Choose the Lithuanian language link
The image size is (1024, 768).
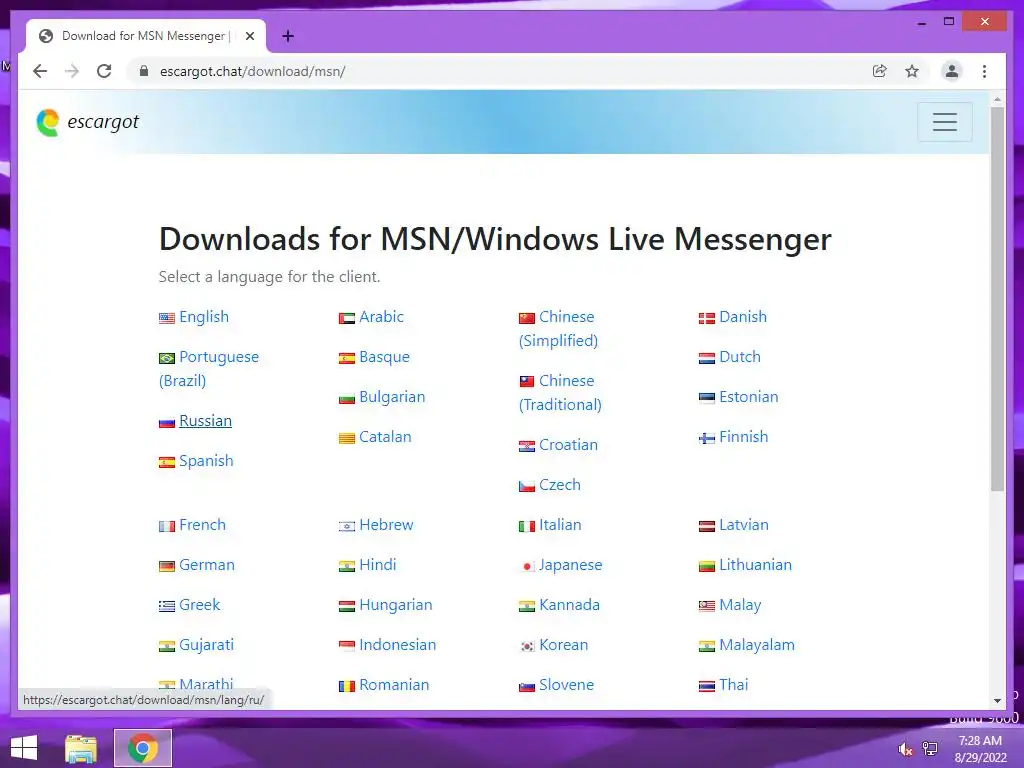[x=756, y=565]
